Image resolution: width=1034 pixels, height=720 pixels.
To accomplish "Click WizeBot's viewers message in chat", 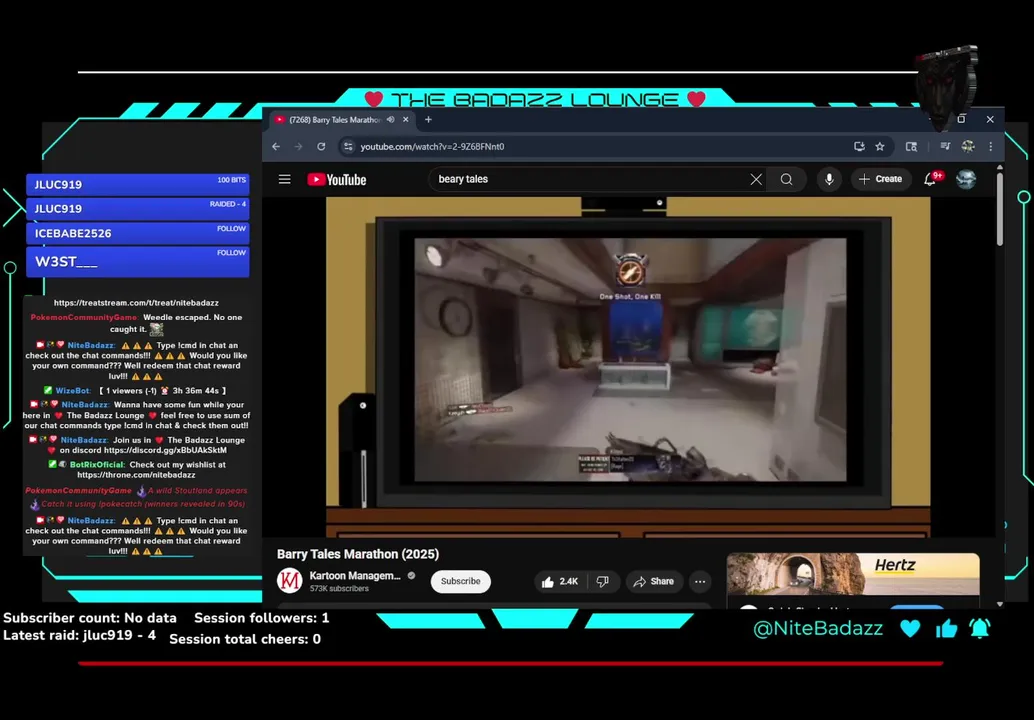I will tap(135, 390).
